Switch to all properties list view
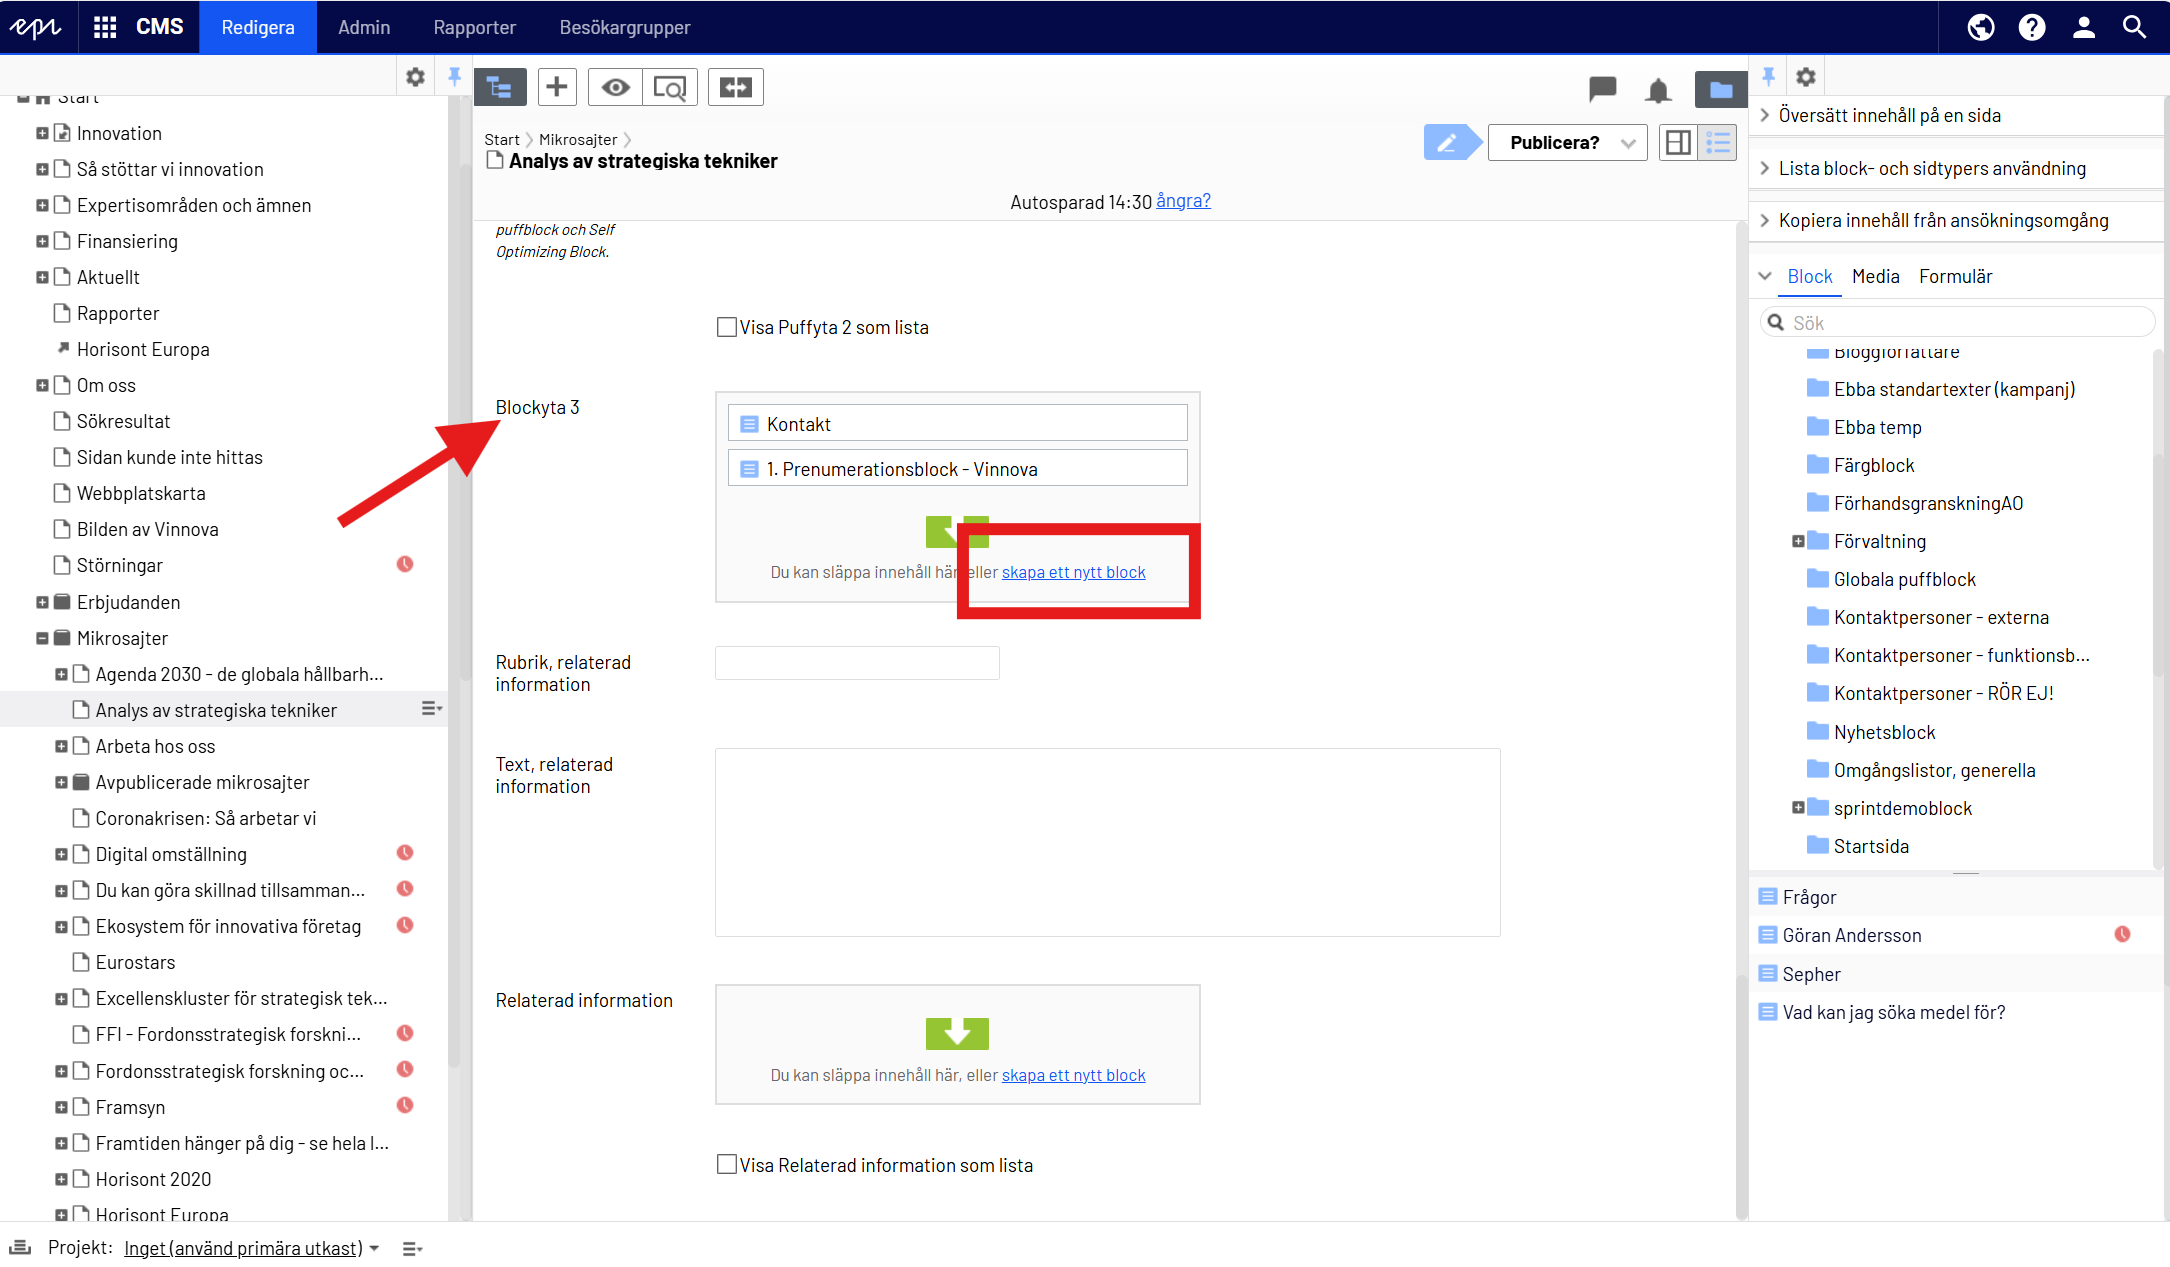2170x1267 pixels. [x=1718, y=143]
